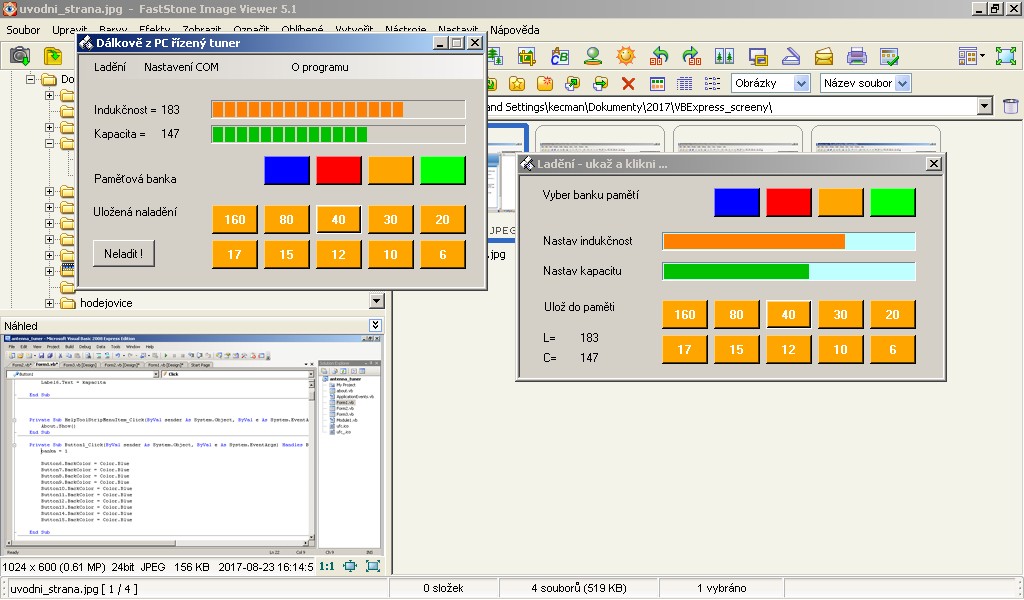
Task: Click the rotate left 90 degrees icon
Action: coord(659,56)
